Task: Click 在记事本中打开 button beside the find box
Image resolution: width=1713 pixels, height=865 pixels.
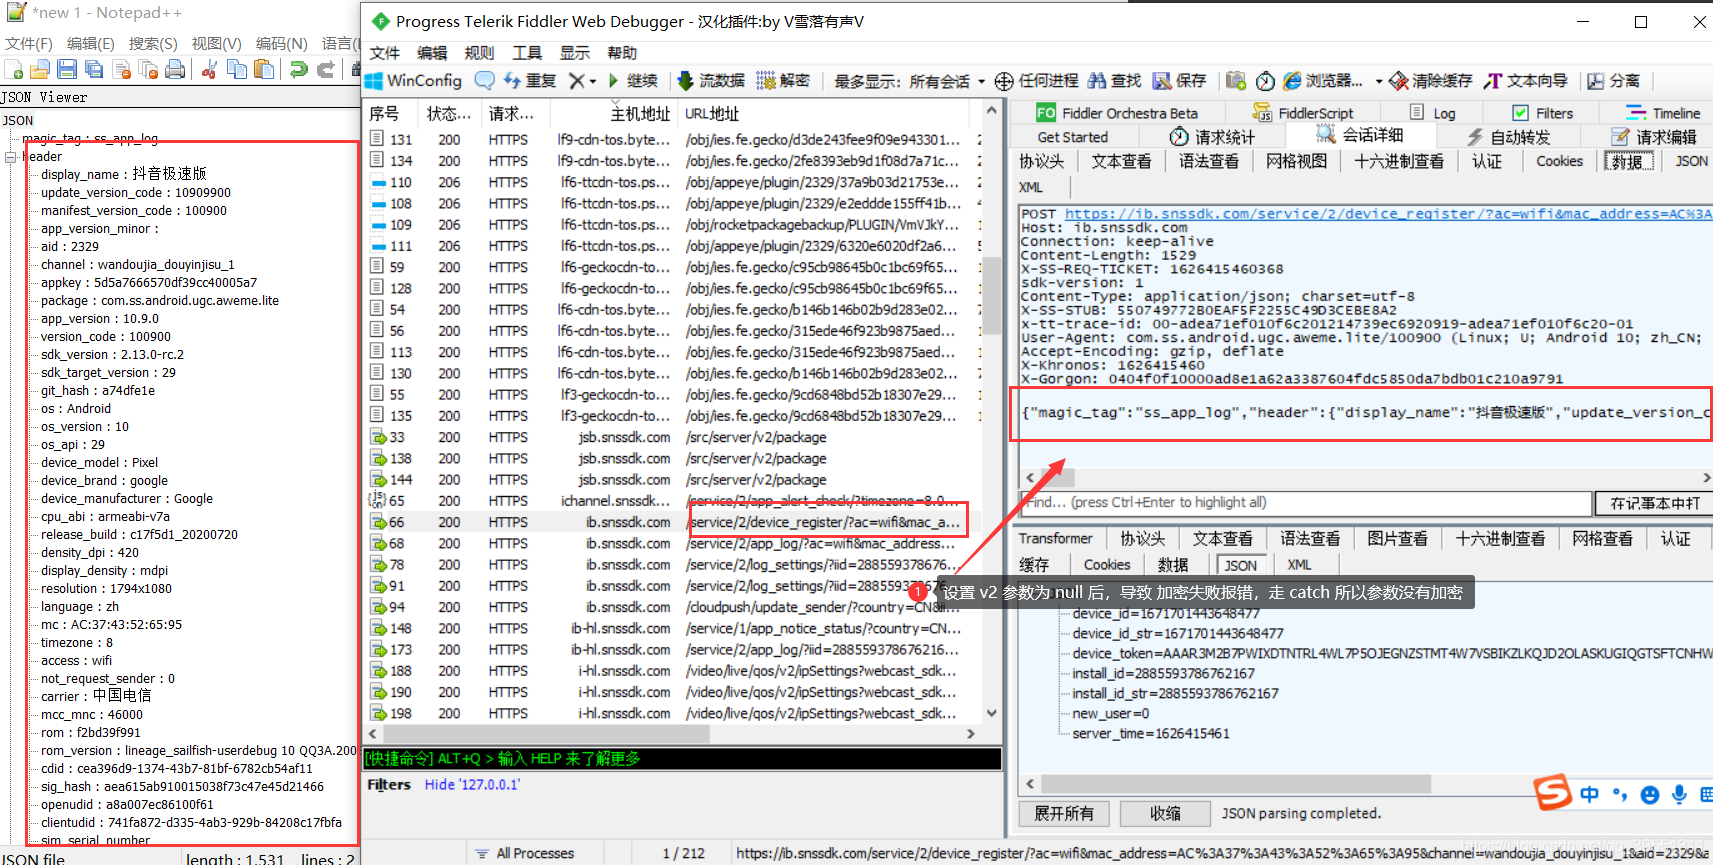Action: point(1654,503)
